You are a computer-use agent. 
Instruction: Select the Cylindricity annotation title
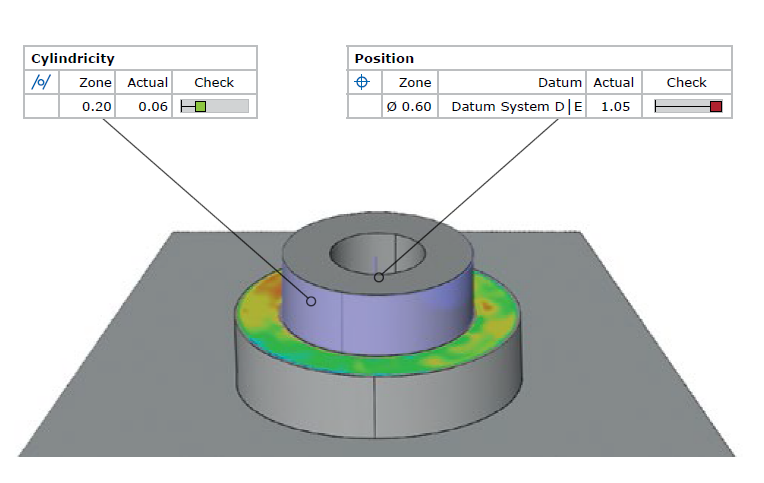pos(72,59)
